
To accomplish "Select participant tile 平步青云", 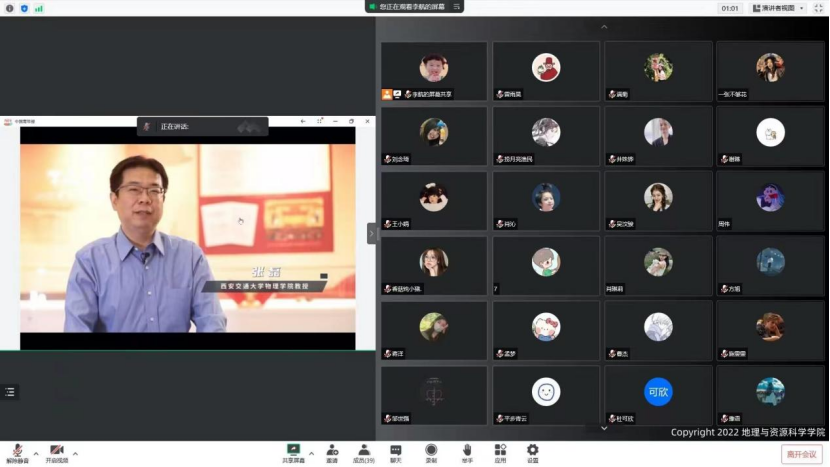I will pyautogui.click(x=546, y=396).
